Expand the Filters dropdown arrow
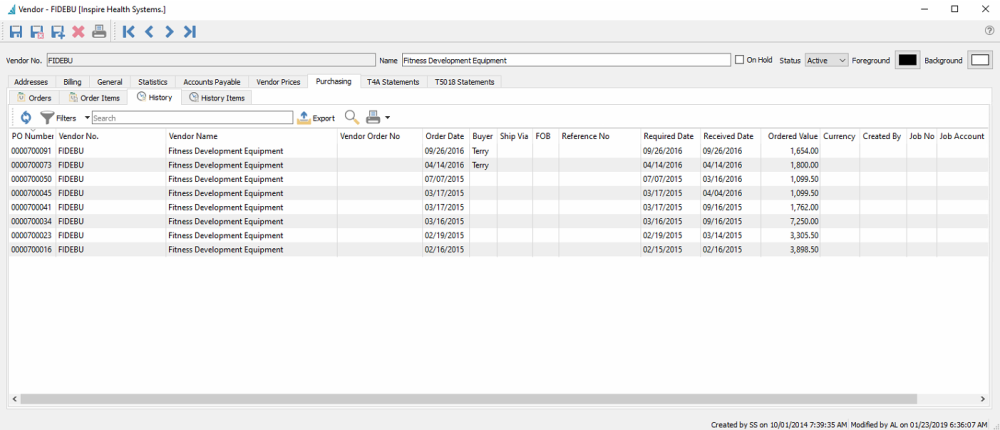Image resolution: width=1000 pixels, height=430 pixels. pos(87,117)
